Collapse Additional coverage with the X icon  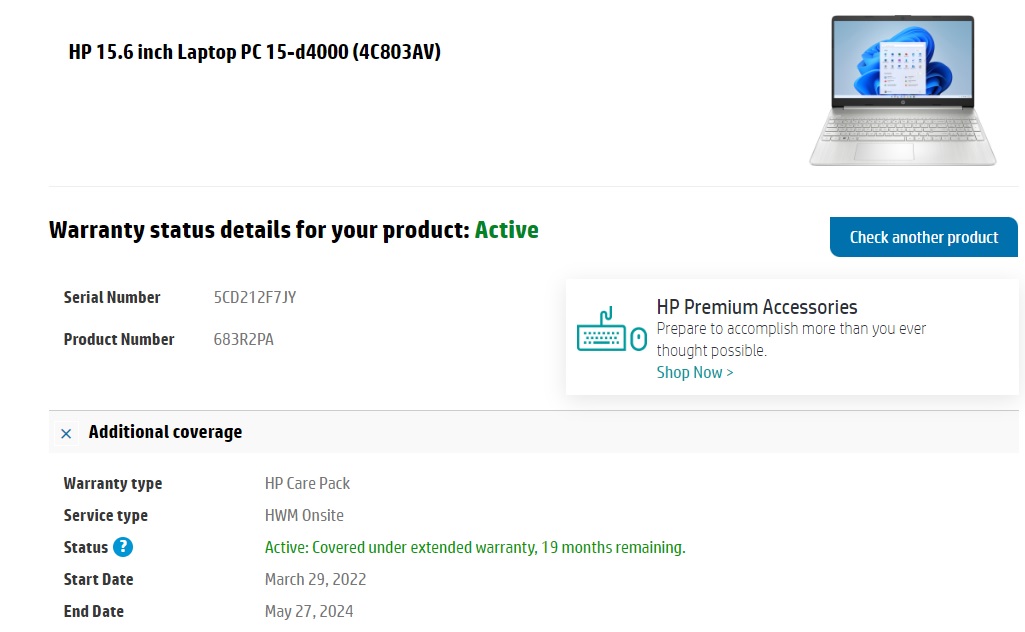[66, 433]
